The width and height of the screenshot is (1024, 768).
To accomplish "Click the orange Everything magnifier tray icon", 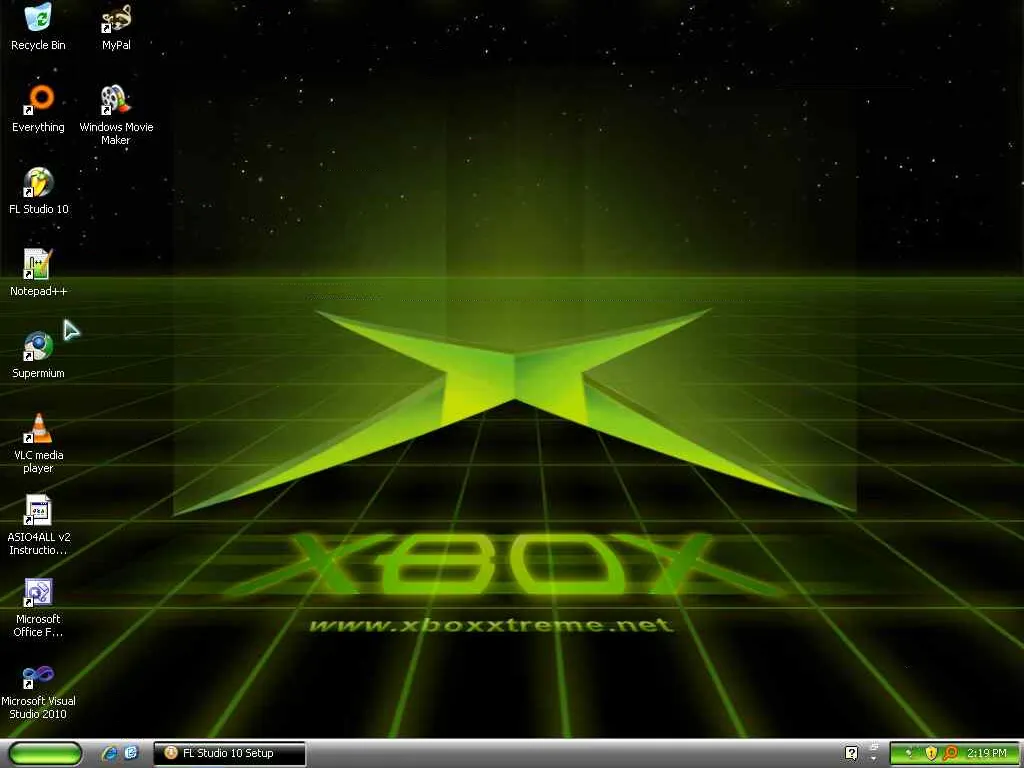I will pyautogui.click(x=950, y=753).
